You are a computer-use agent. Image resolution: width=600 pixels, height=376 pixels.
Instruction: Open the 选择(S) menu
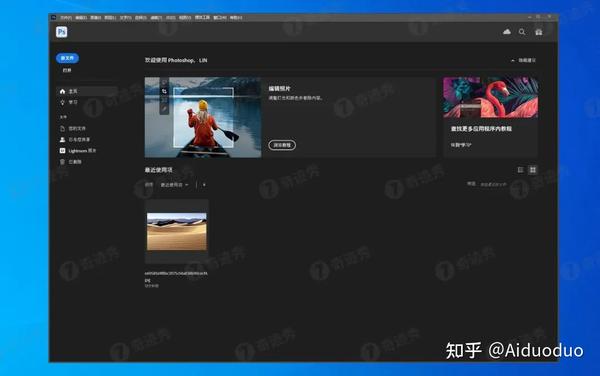pos(140,18)
